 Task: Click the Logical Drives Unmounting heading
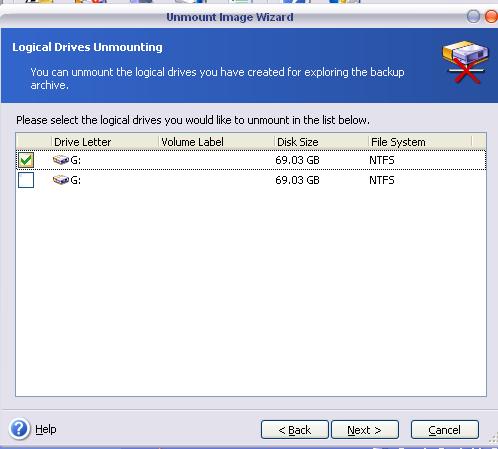pos(87,47)
